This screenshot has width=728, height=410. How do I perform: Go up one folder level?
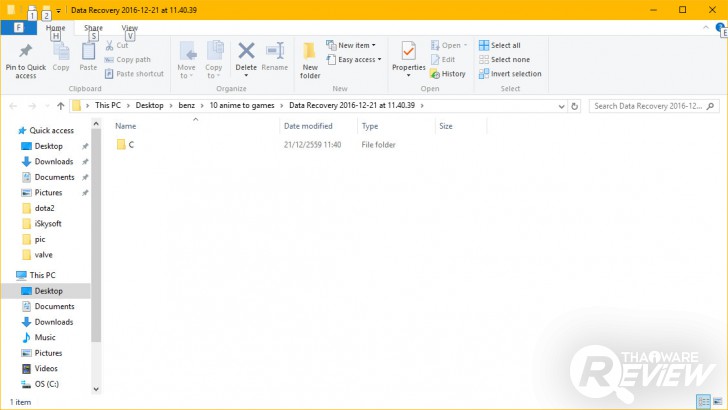(x=60, y=106)
